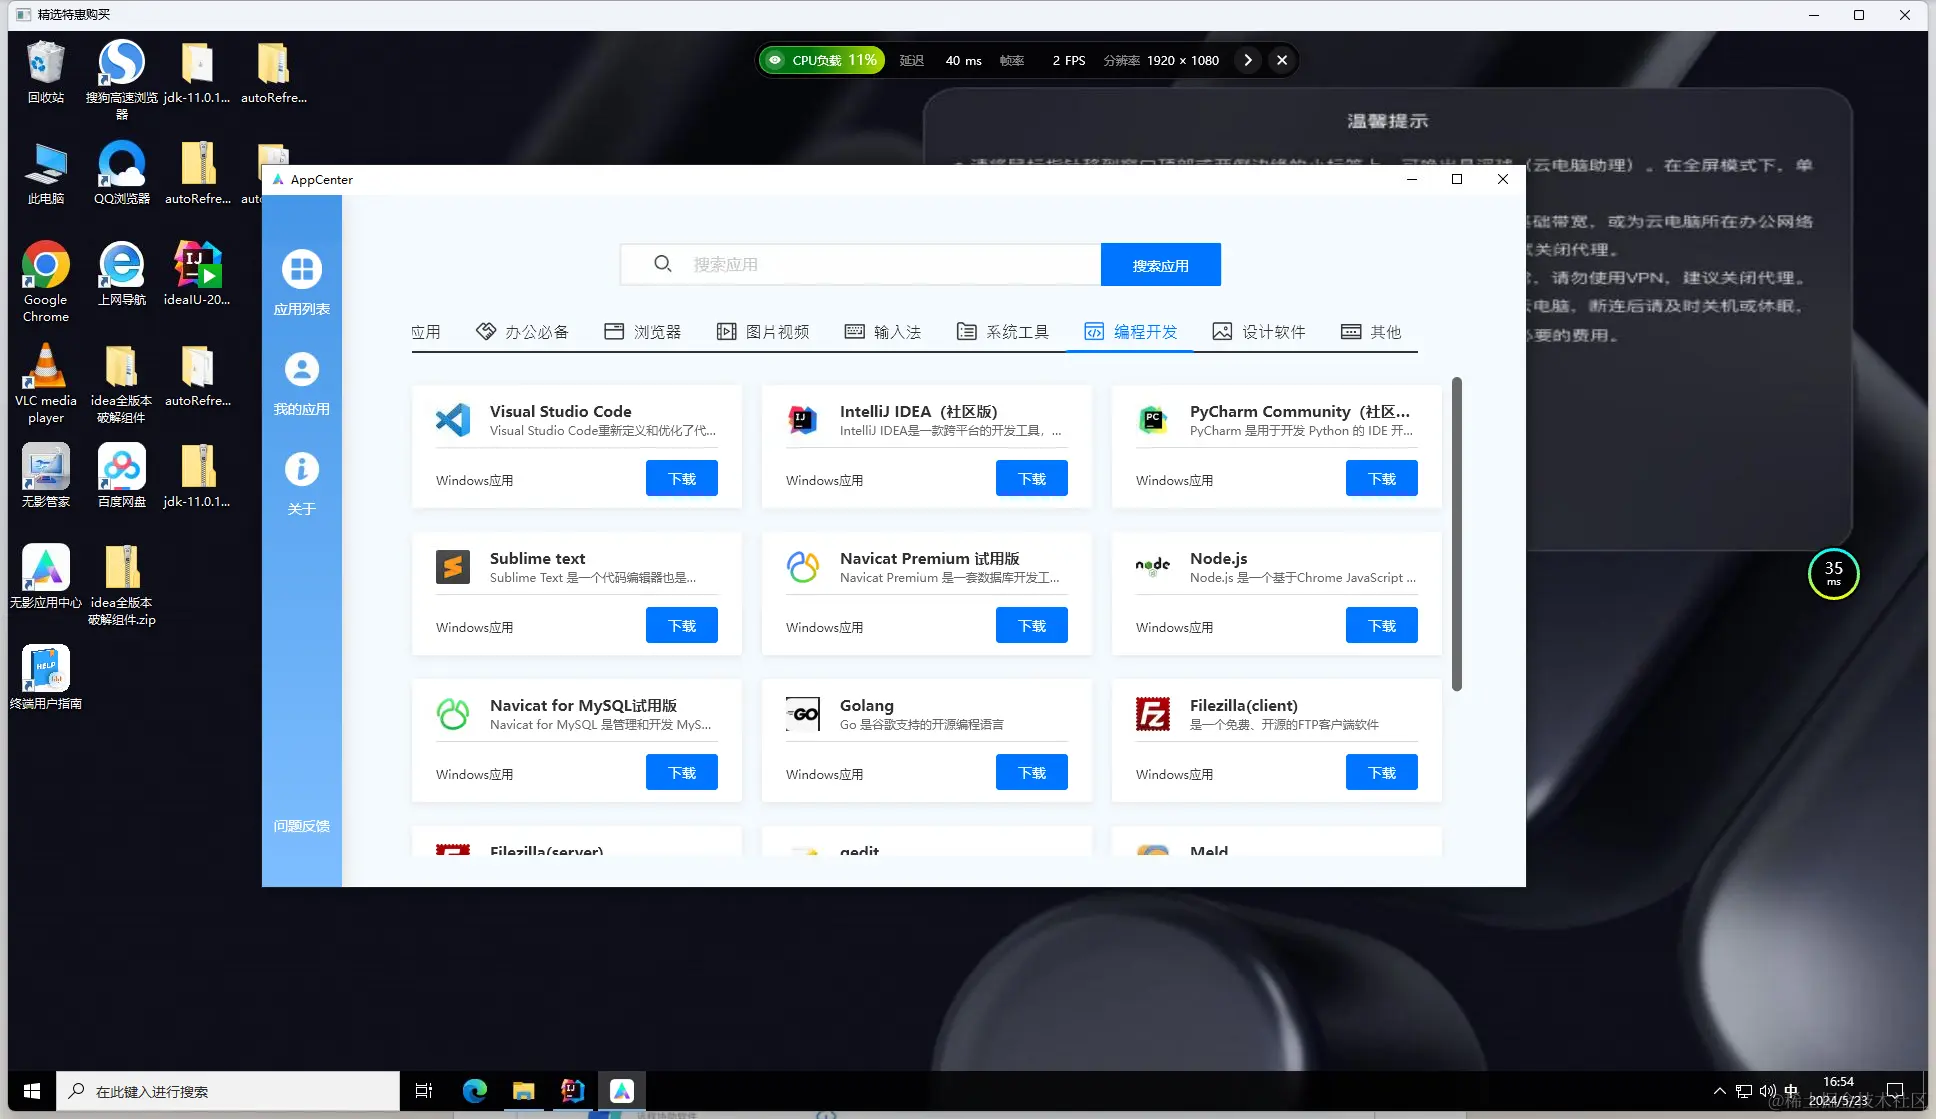Select the ideaIU-20... desktop icon

click(x=197, y=274)
